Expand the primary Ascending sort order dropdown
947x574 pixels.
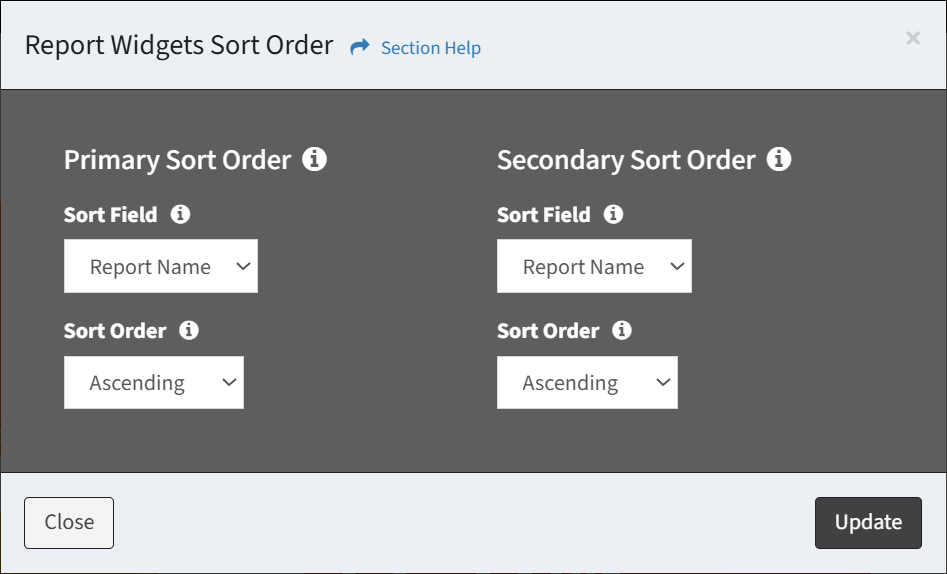(154, 382)
